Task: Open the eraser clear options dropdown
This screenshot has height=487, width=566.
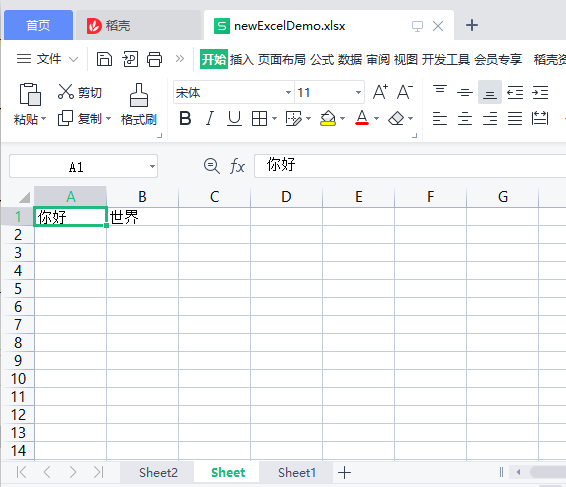Action: click(410, 118)
